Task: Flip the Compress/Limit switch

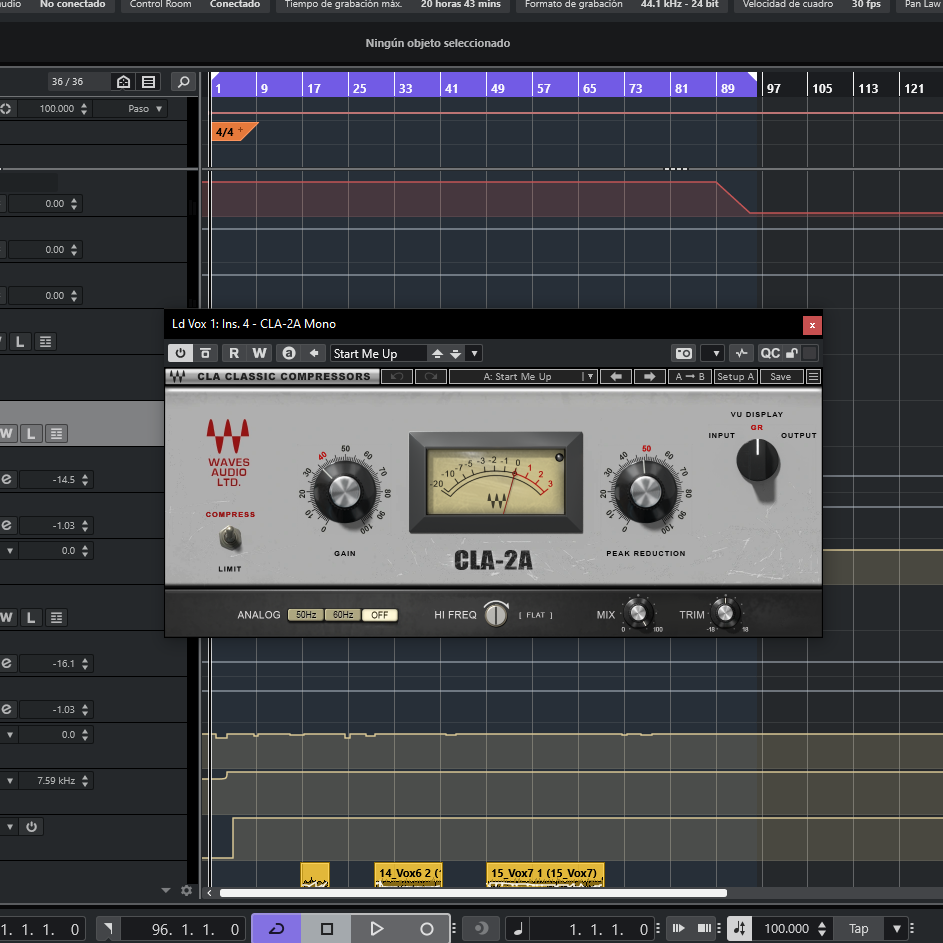Action: click(230, 538)
